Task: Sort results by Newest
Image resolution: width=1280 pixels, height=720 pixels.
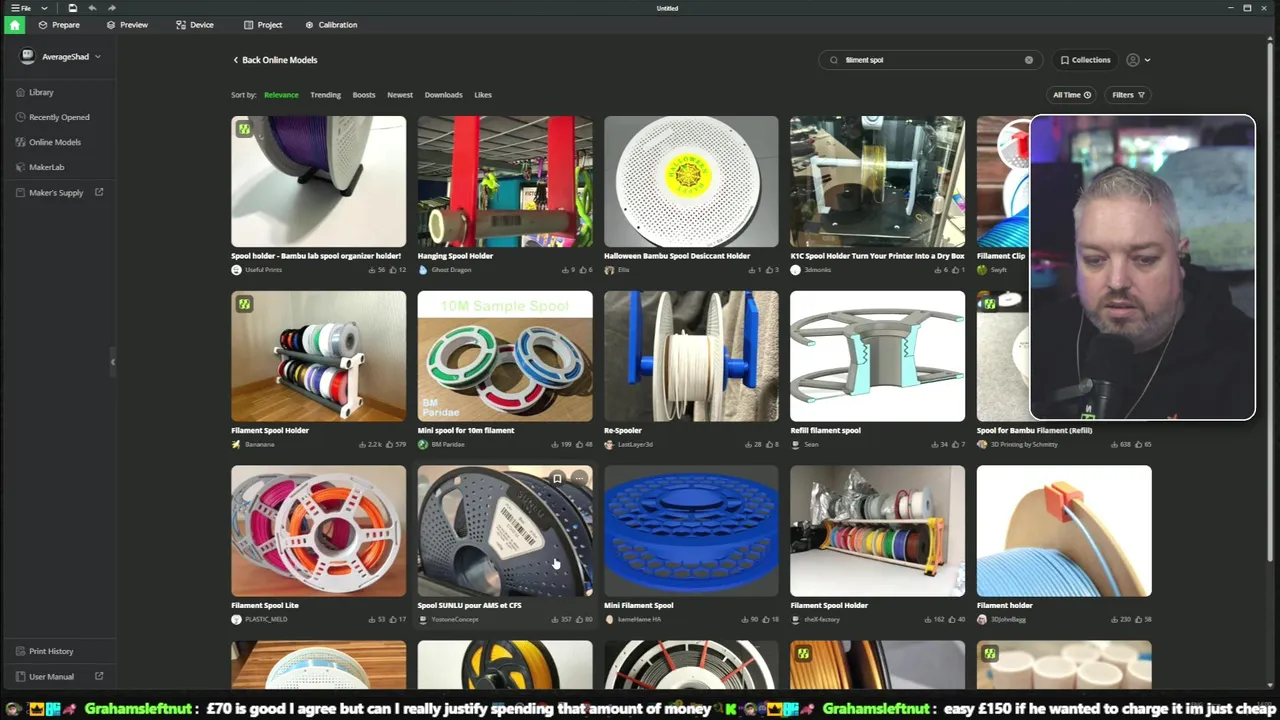Action: (400, 95)
